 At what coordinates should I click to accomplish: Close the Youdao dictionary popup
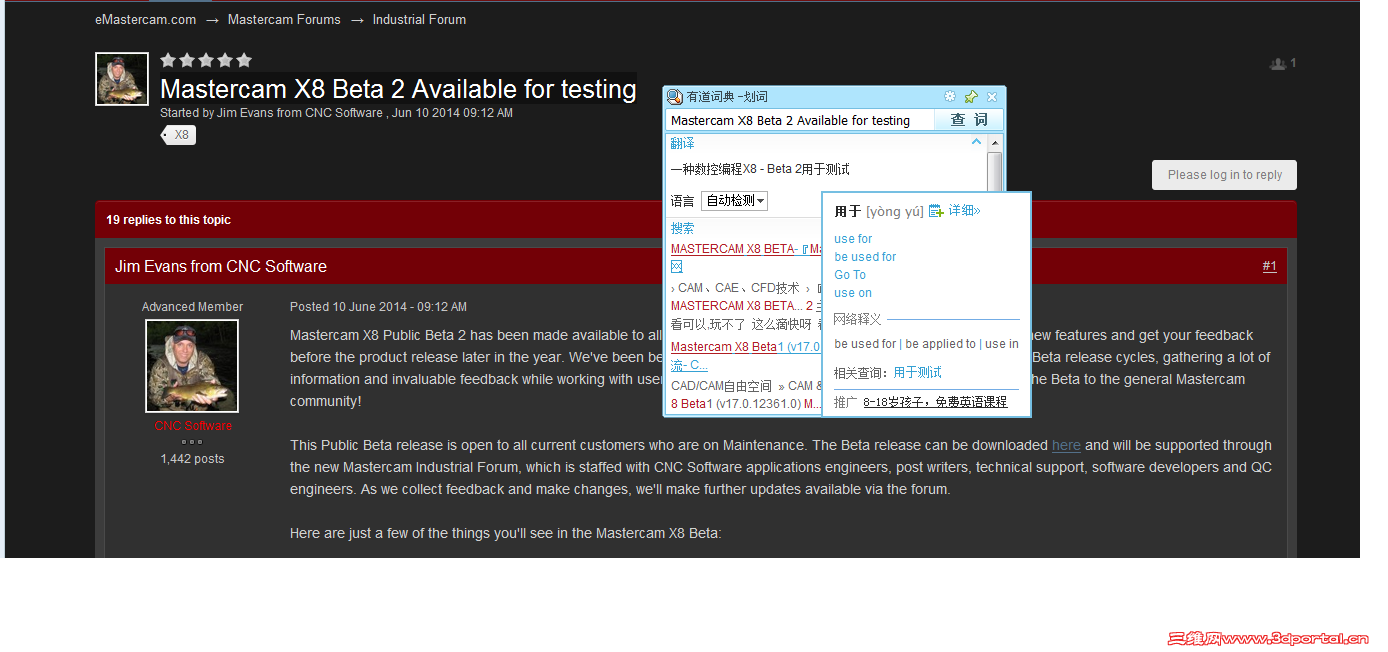tap(992, 97)
